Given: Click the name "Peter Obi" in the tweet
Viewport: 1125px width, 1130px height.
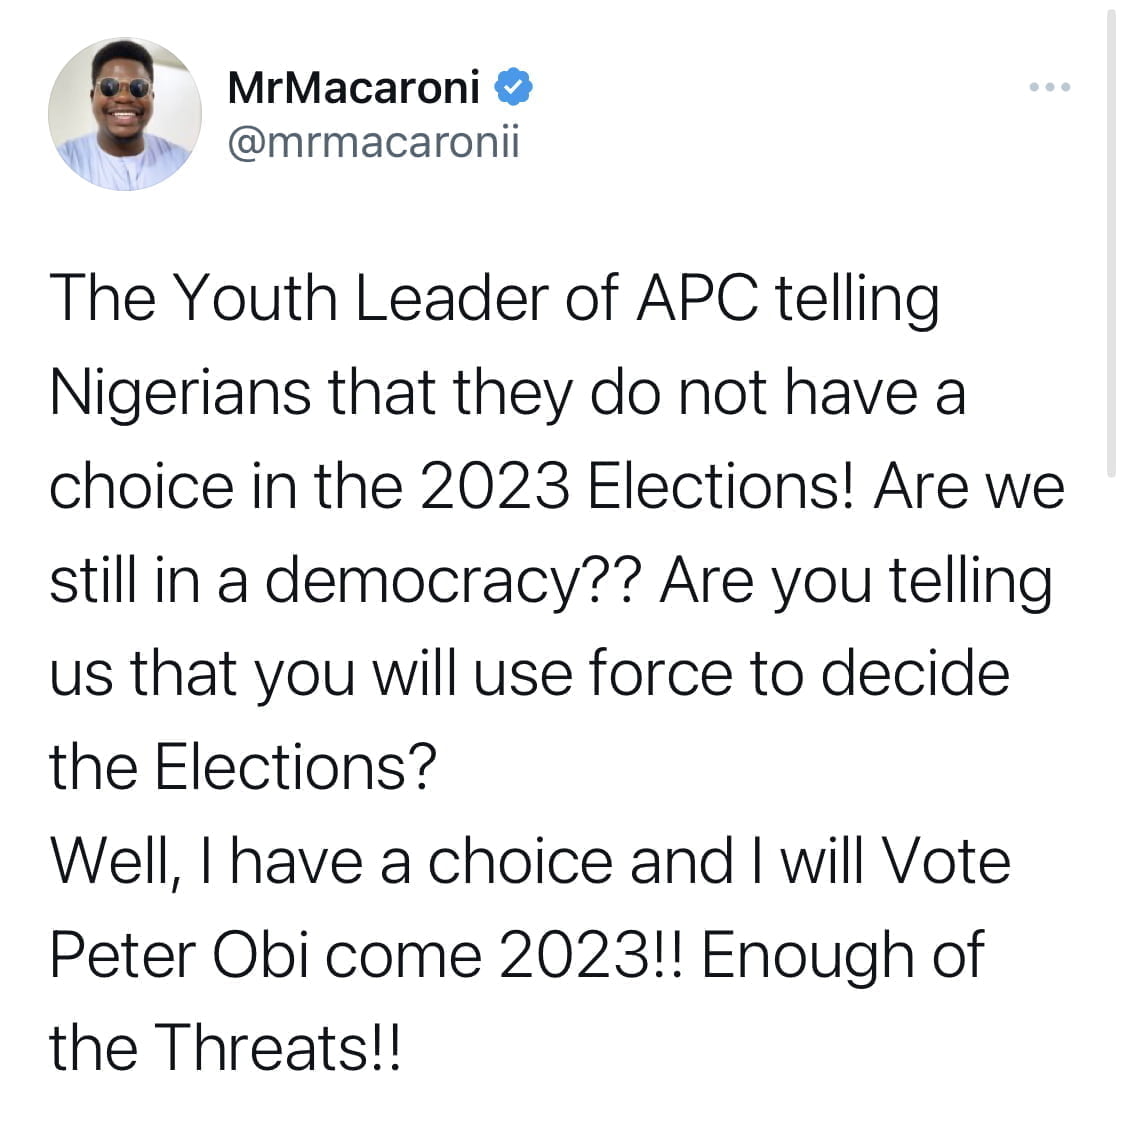Looking at the screenshot, I should pyautogui.click(x=179, y=956).
